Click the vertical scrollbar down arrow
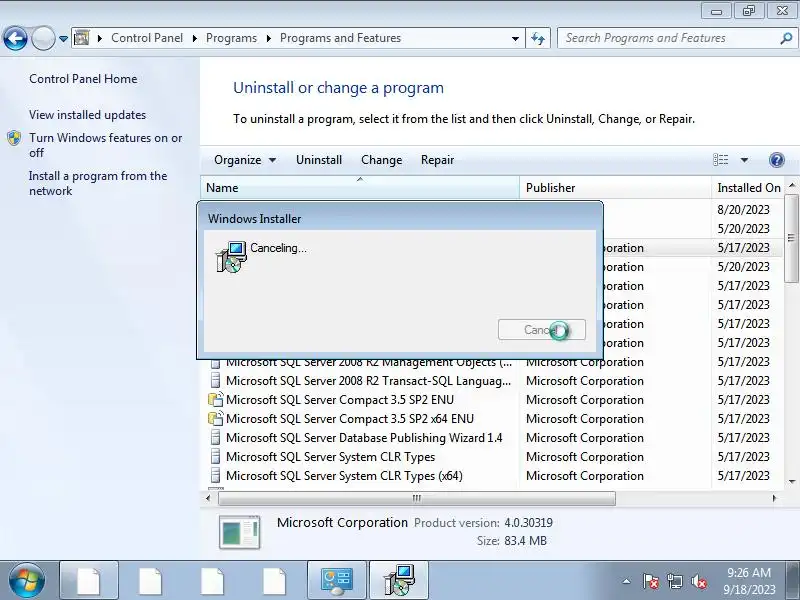The width and height of the screenshot is (800, 600). [791, 481]
